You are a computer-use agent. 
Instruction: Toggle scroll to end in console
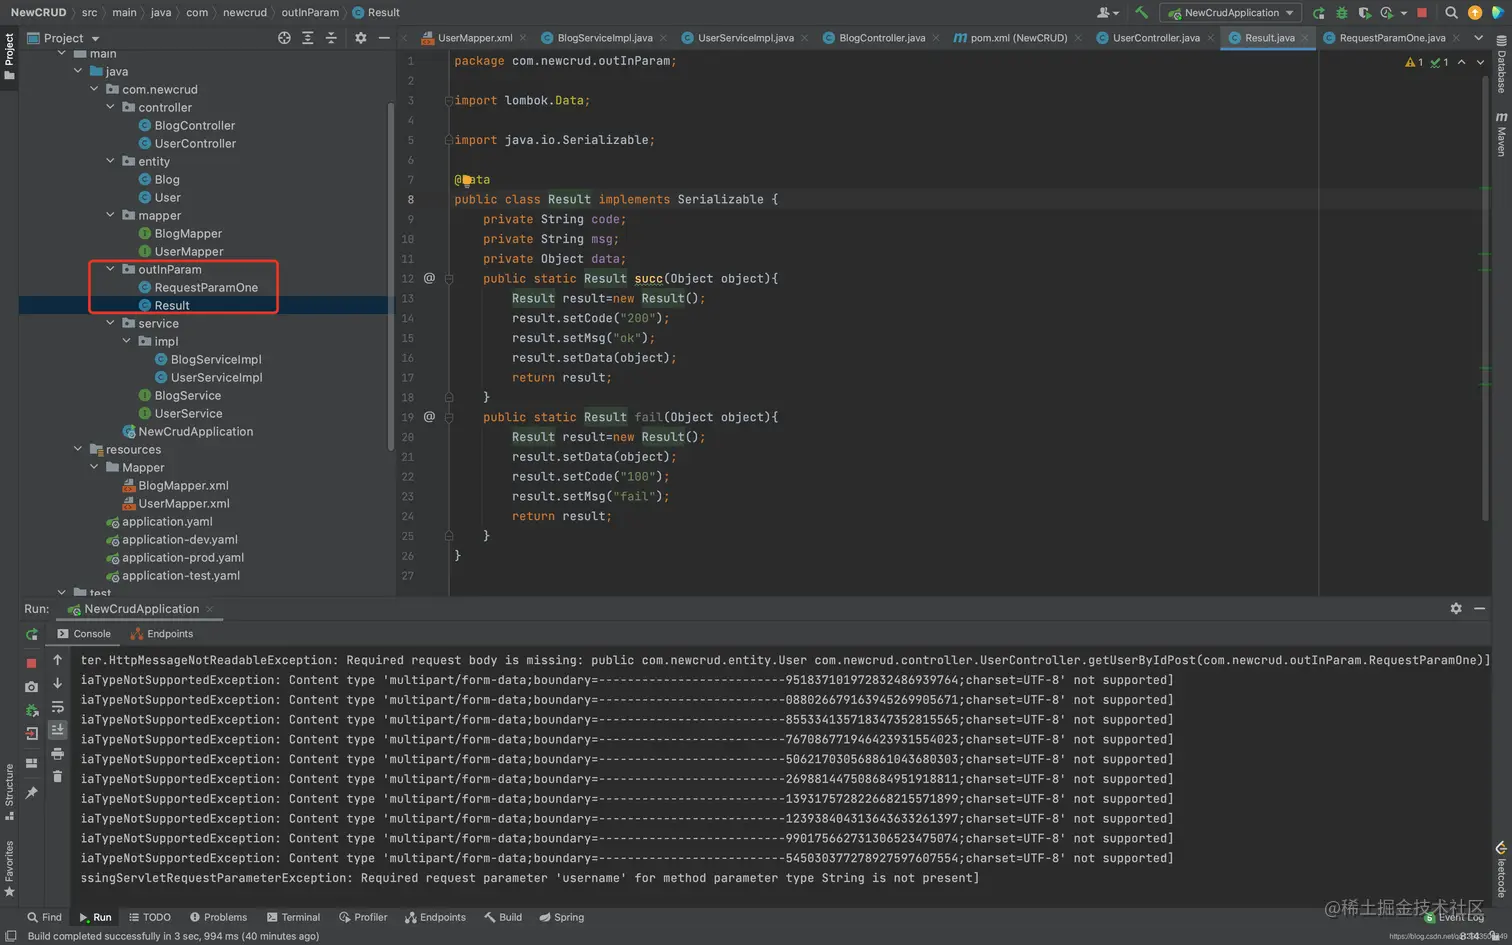tap(57, 730)
